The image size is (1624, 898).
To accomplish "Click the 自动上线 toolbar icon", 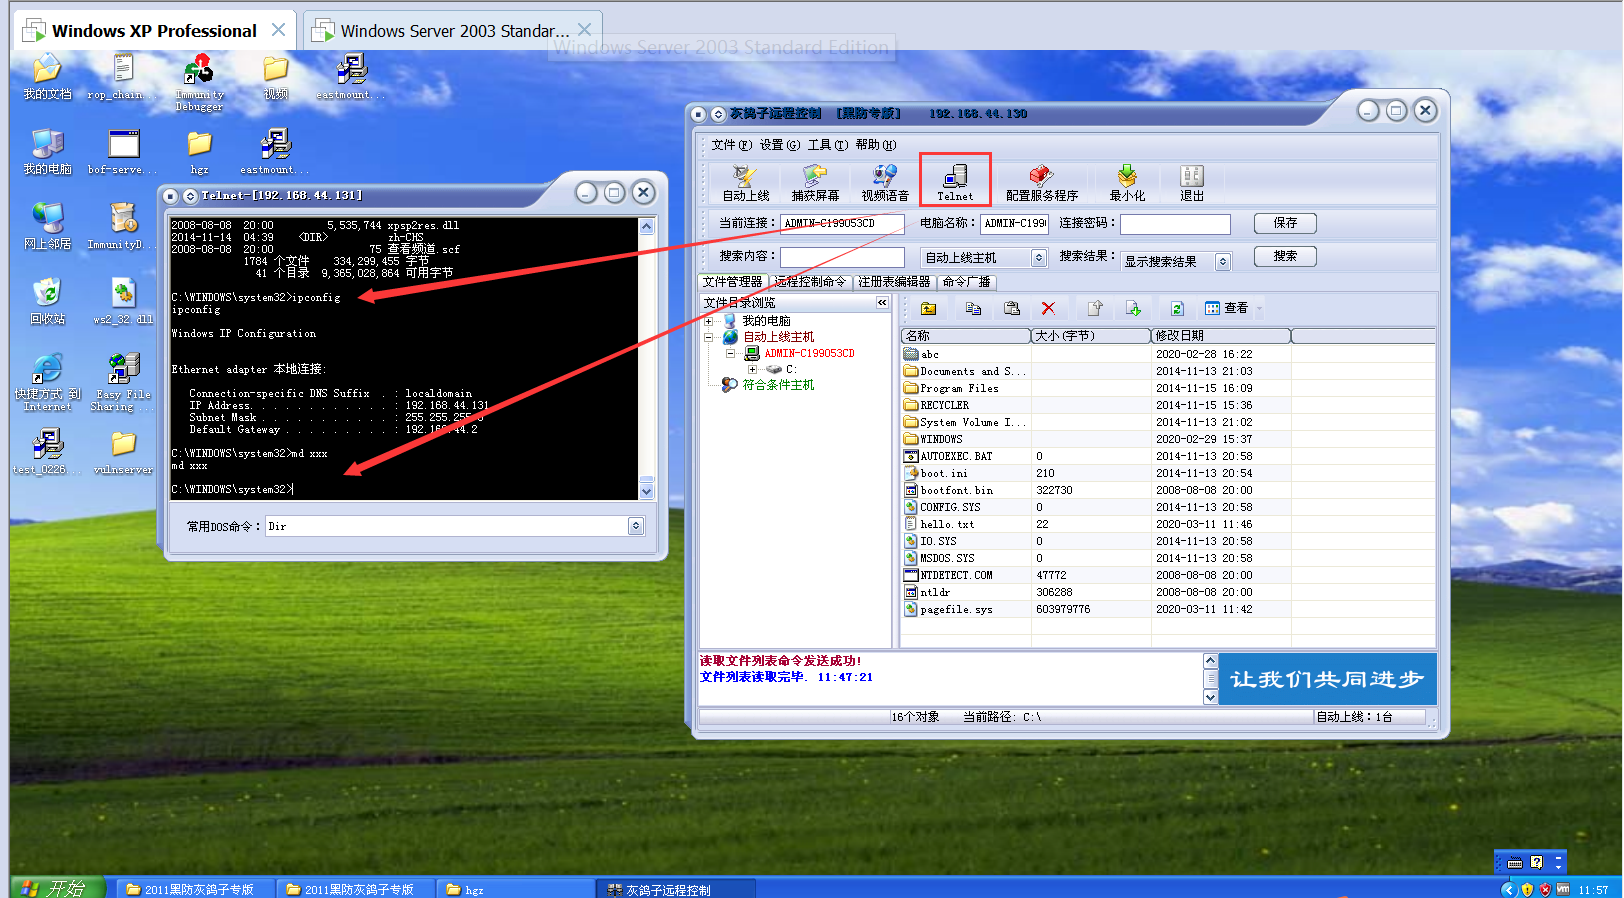I will click(x=746, y=183).
